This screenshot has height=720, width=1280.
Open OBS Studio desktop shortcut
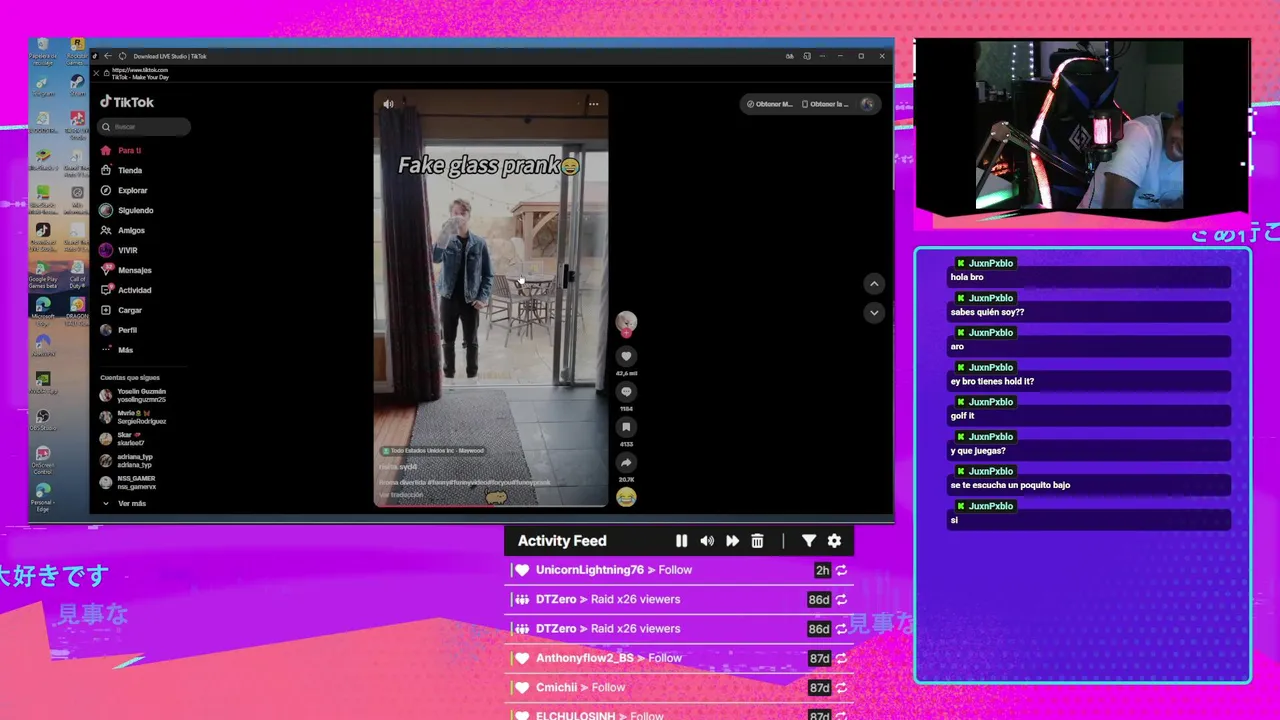[42, 421]
